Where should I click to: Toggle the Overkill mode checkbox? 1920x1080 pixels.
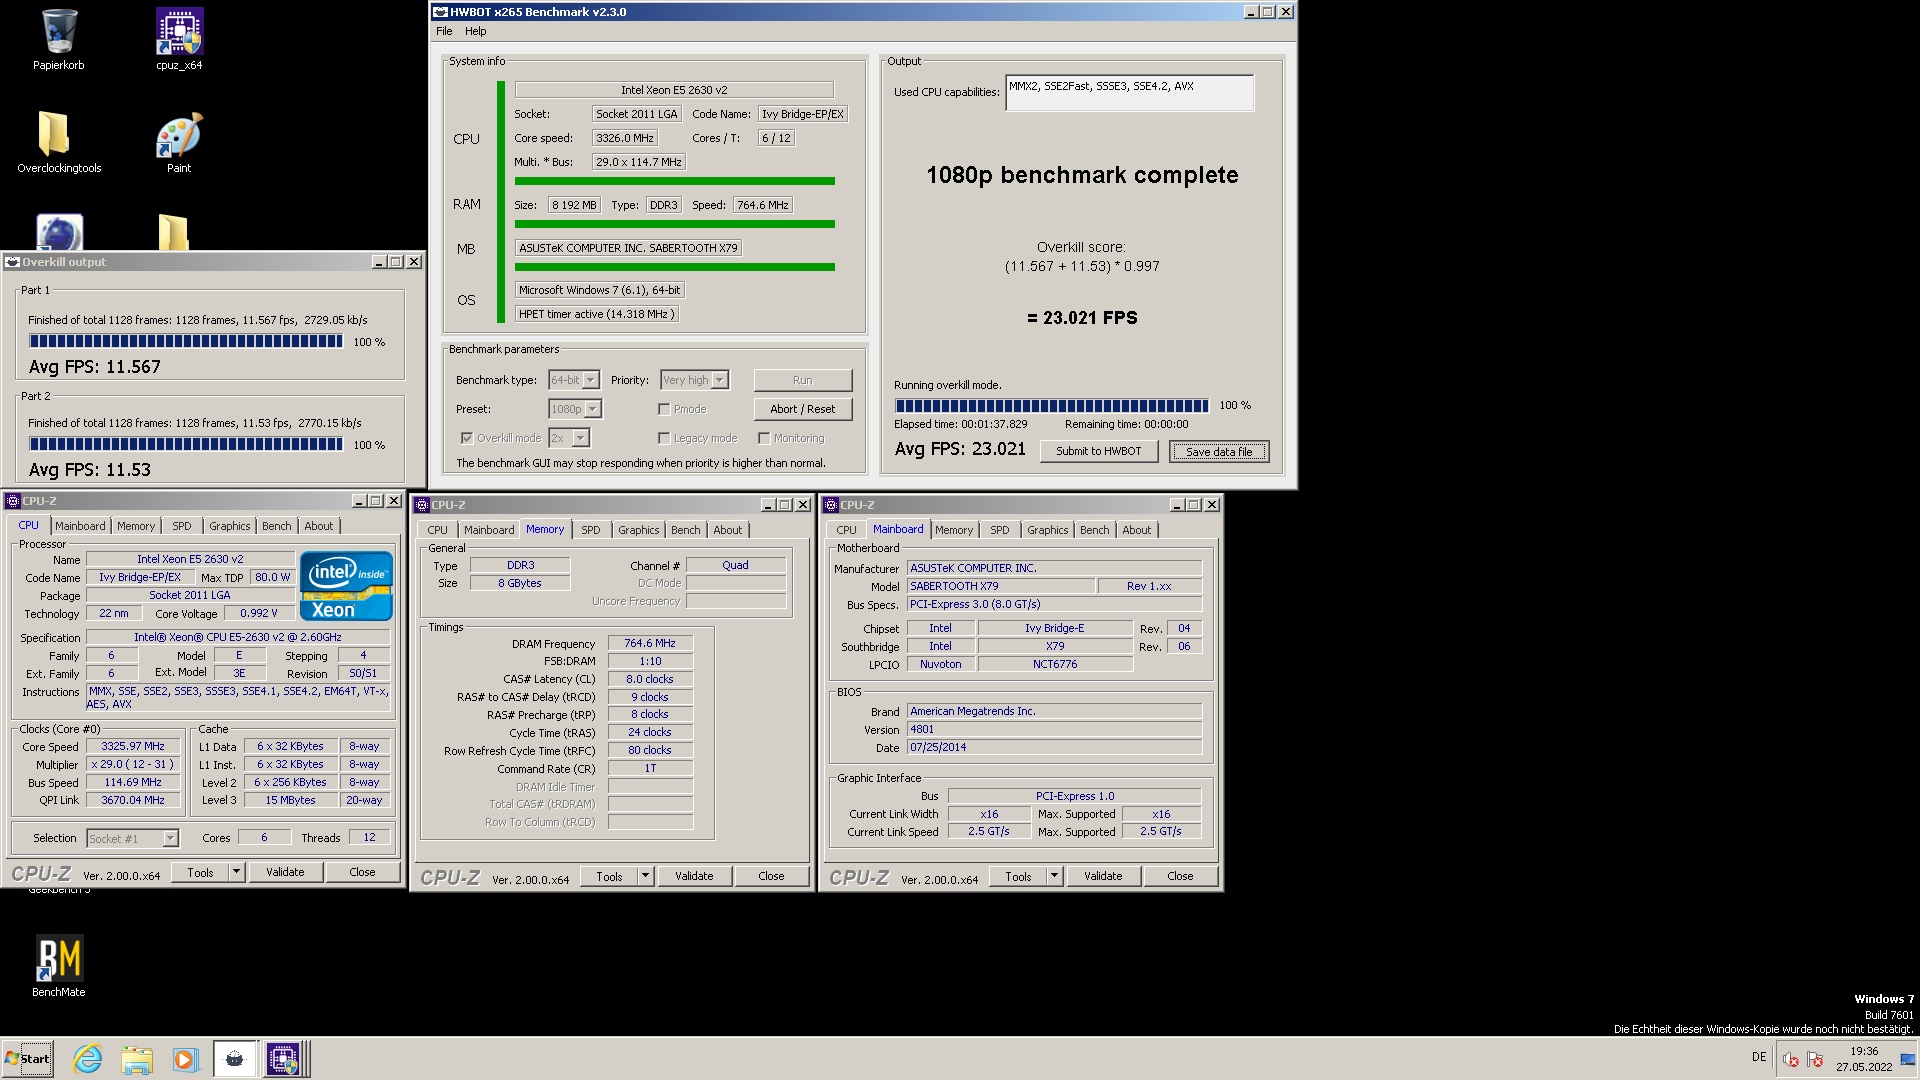467,438
